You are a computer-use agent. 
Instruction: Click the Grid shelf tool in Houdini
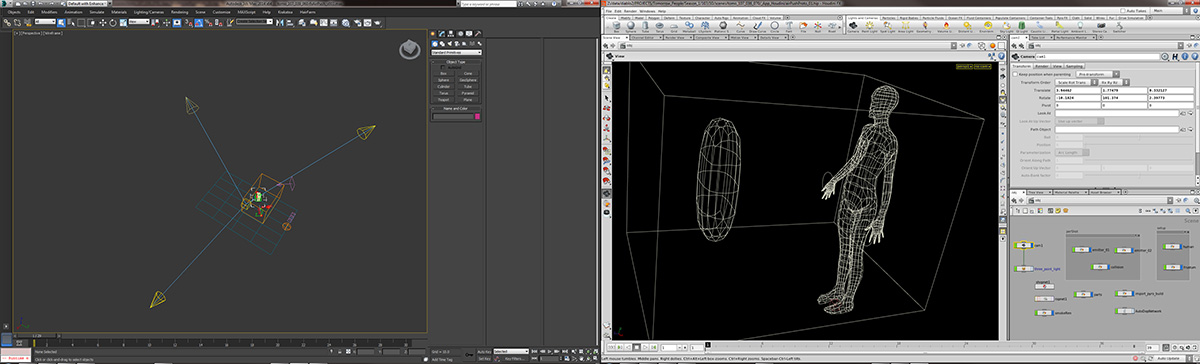pos(673,27)
